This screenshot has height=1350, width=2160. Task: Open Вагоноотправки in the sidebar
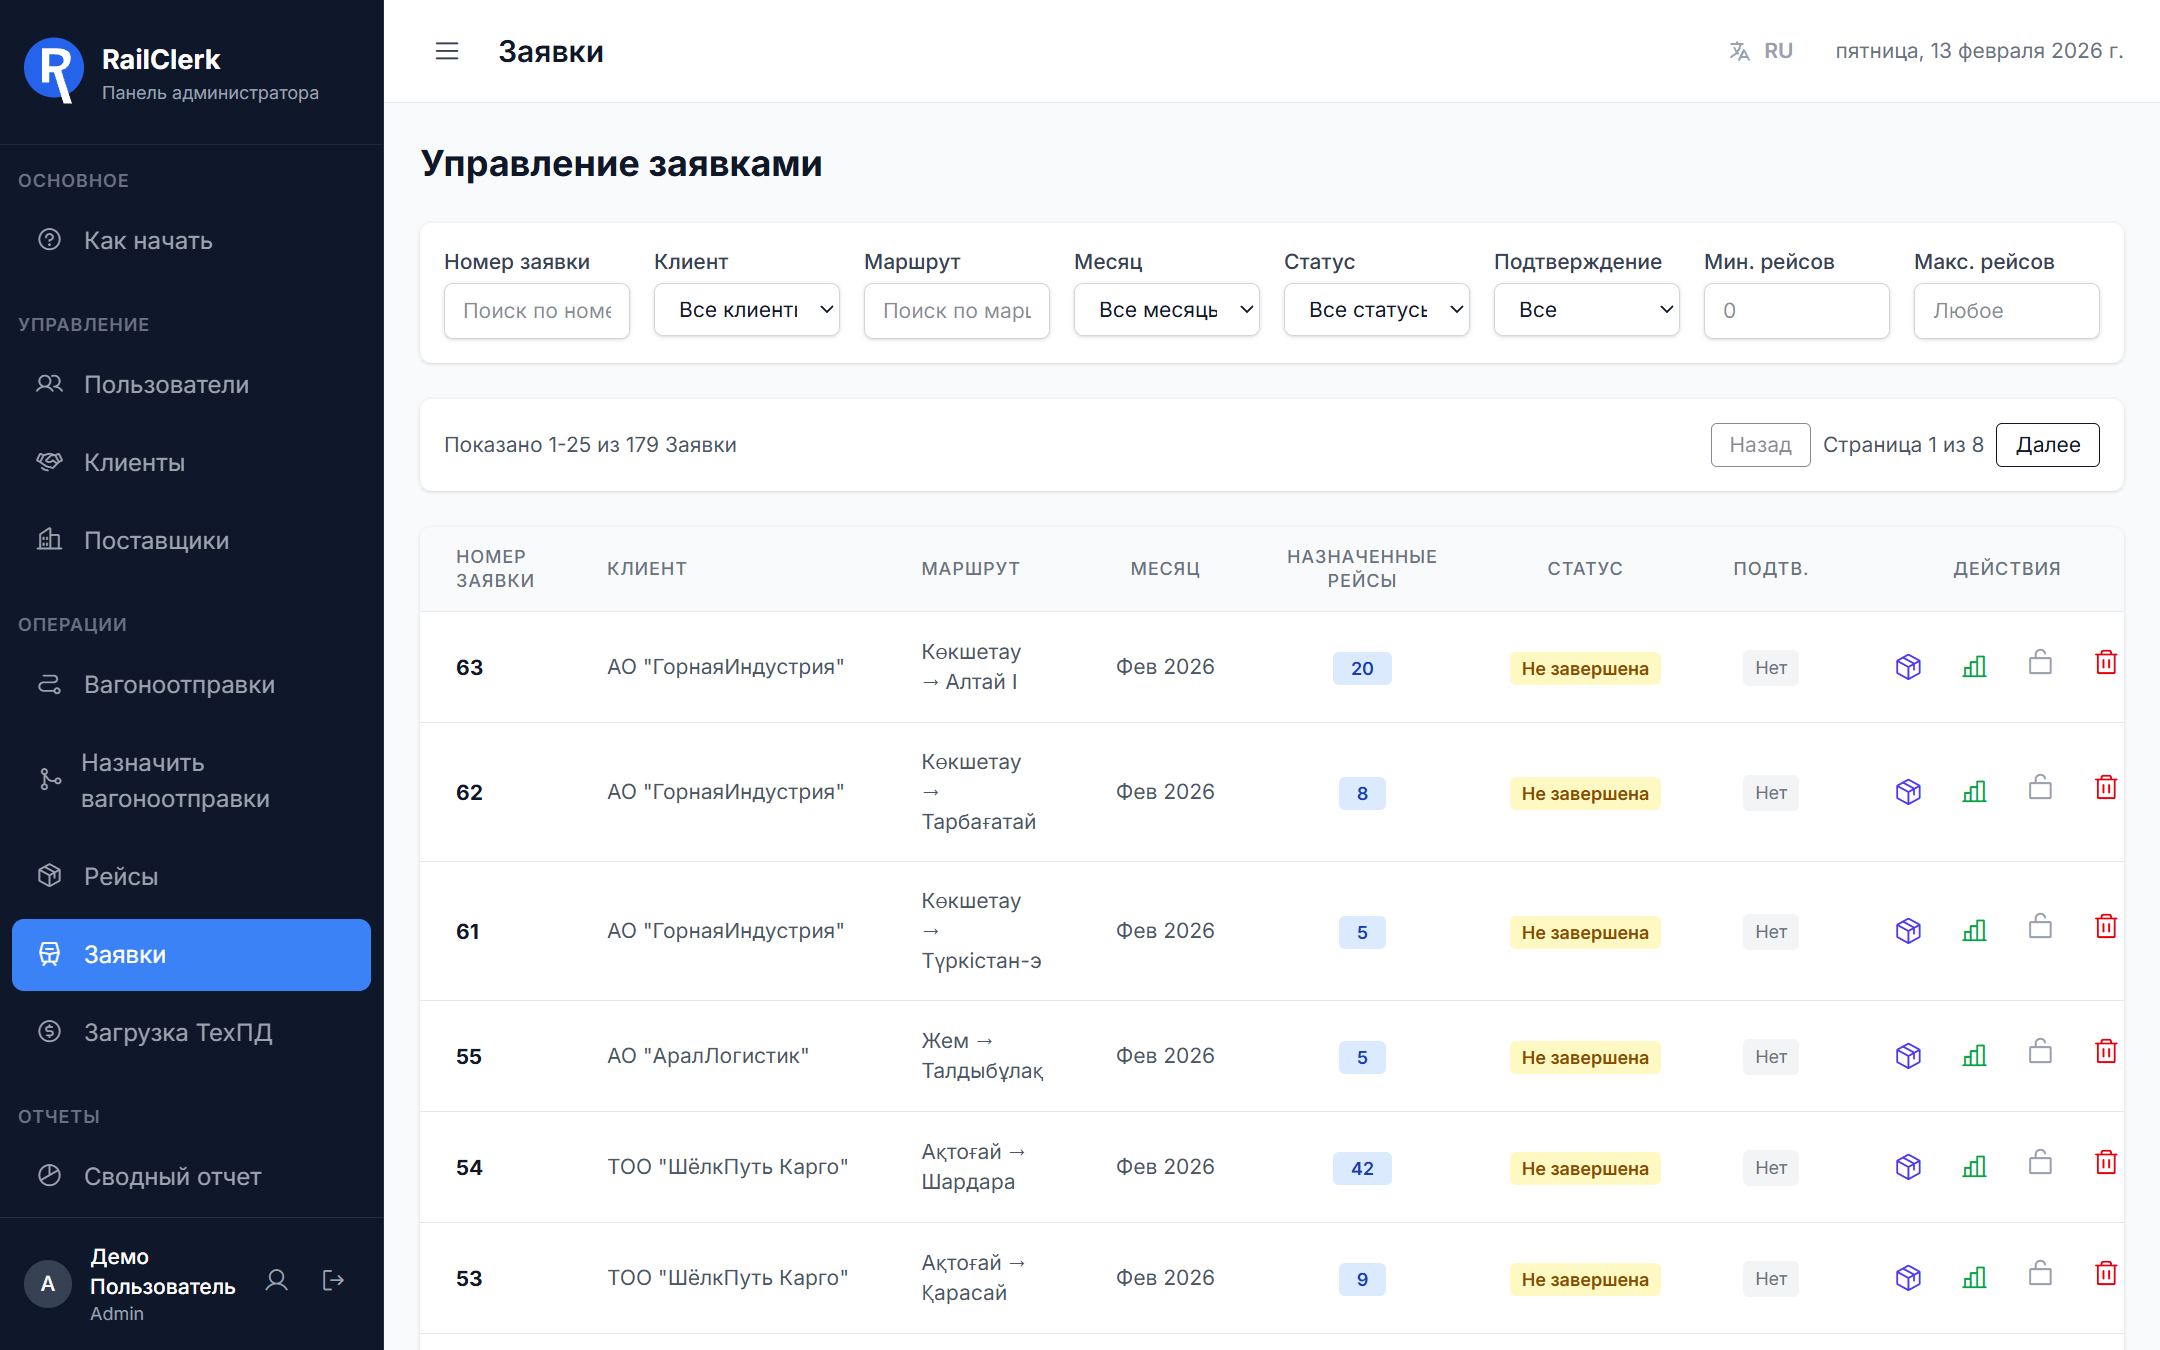179,685
